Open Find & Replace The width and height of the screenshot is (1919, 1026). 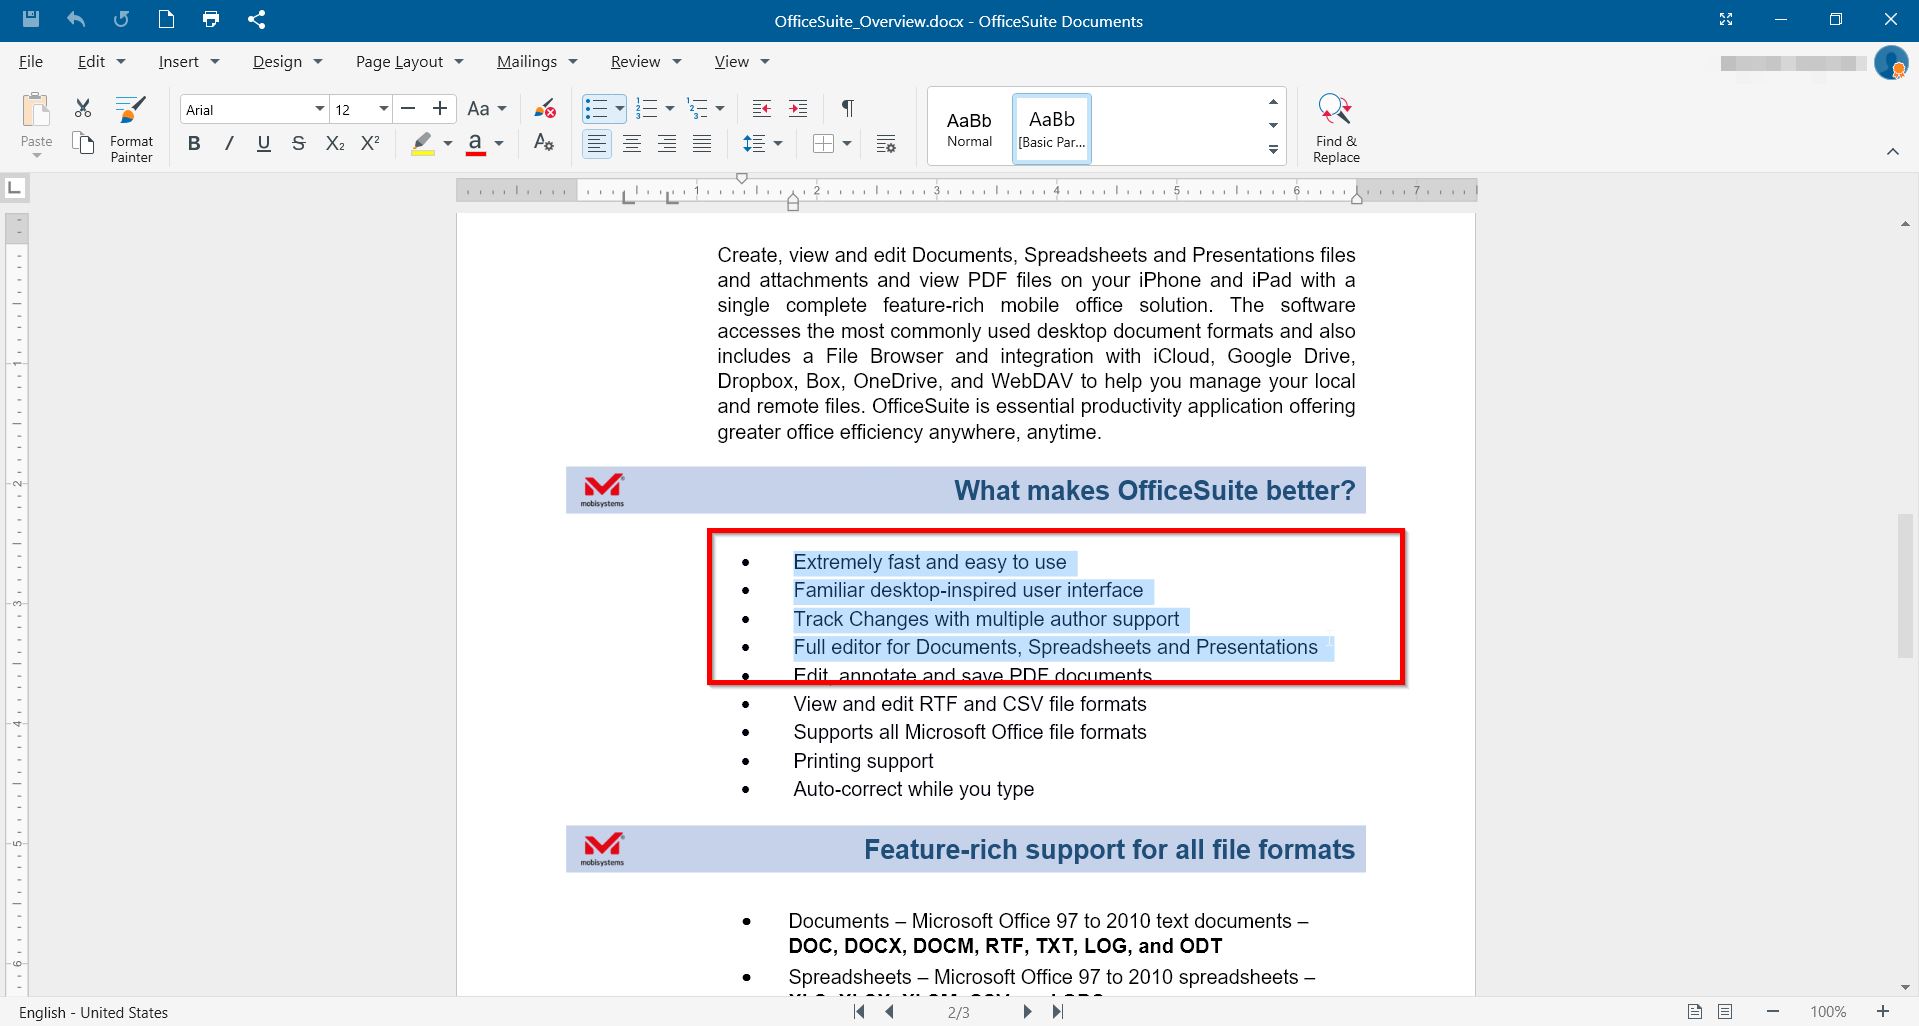[x=1336, y=129]
